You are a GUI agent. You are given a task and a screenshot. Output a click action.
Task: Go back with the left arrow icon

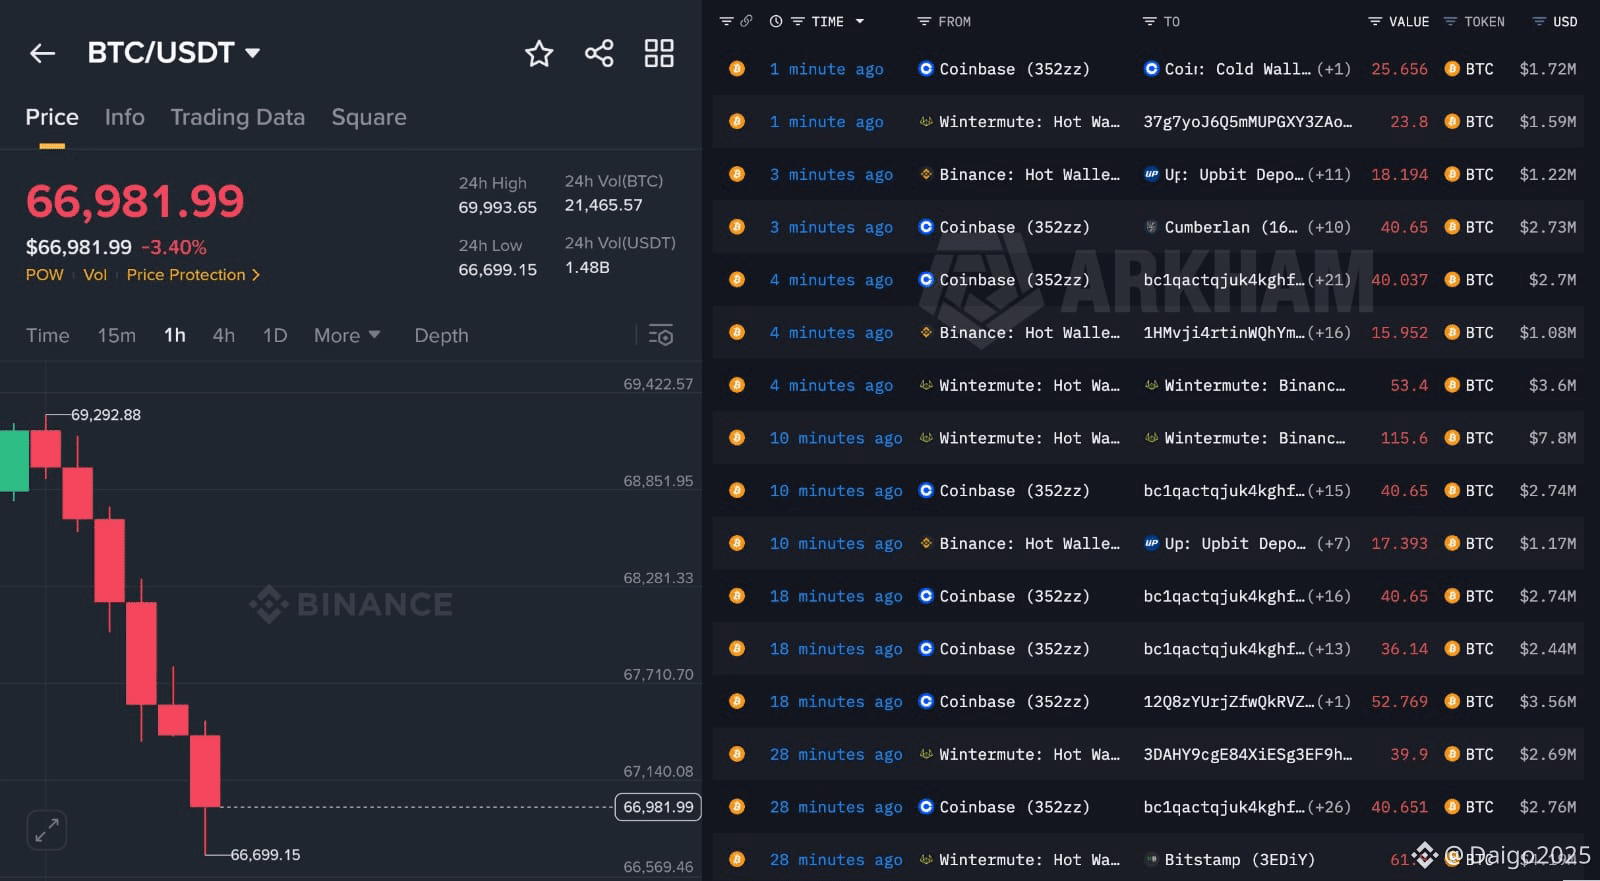pos(42,53)
